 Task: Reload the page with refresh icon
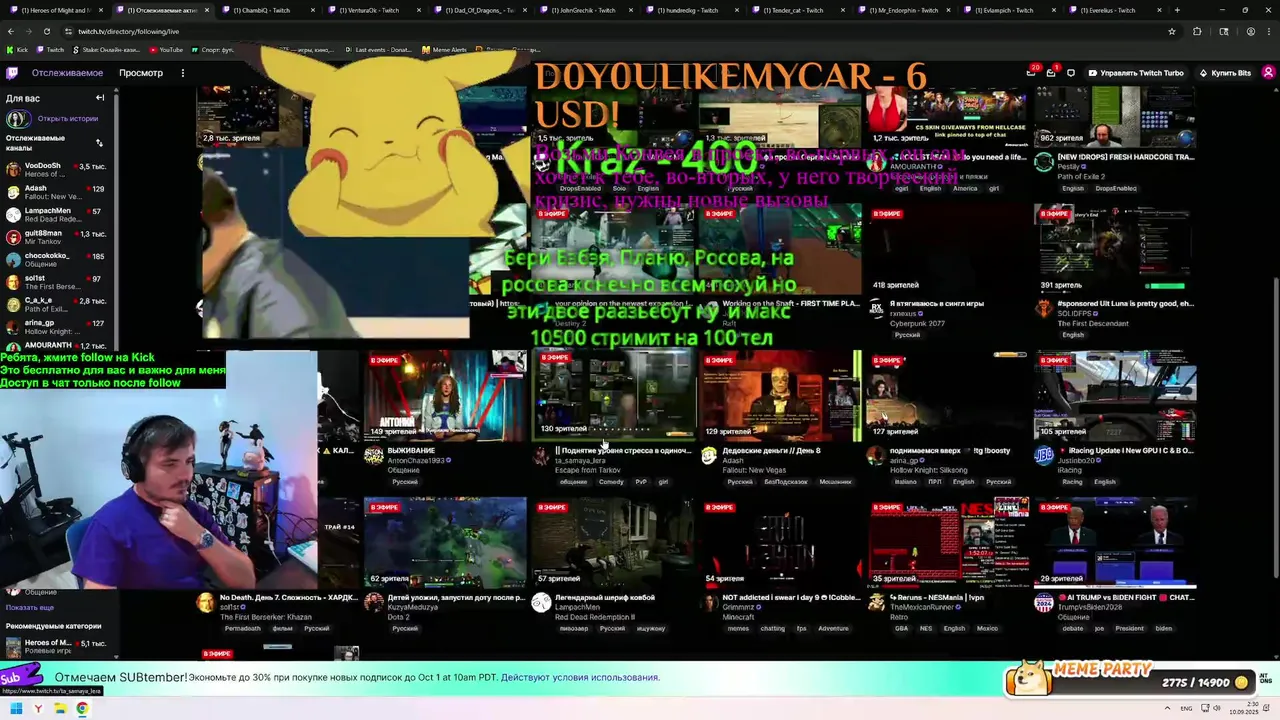46,31
